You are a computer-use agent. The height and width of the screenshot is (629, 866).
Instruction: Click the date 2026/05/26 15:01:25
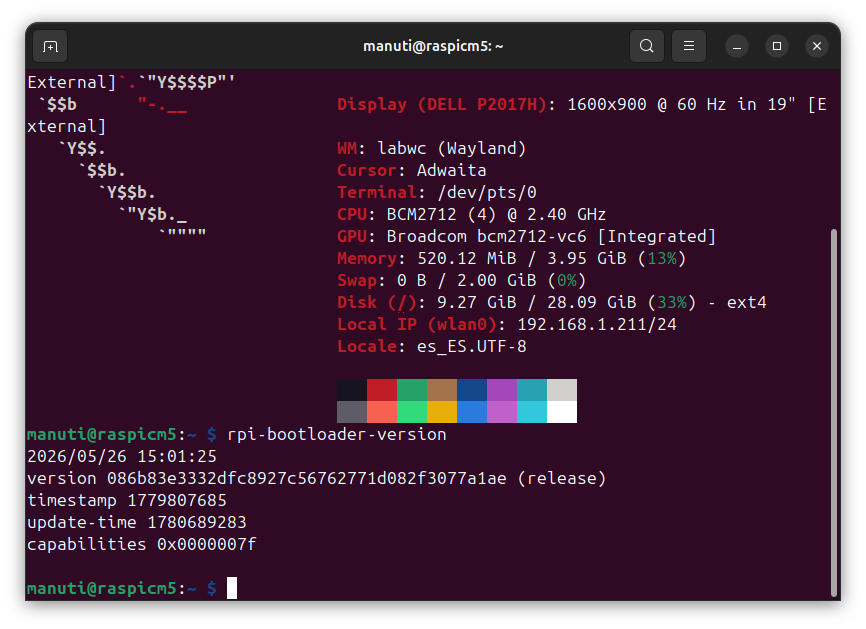[x=122, y=457]
